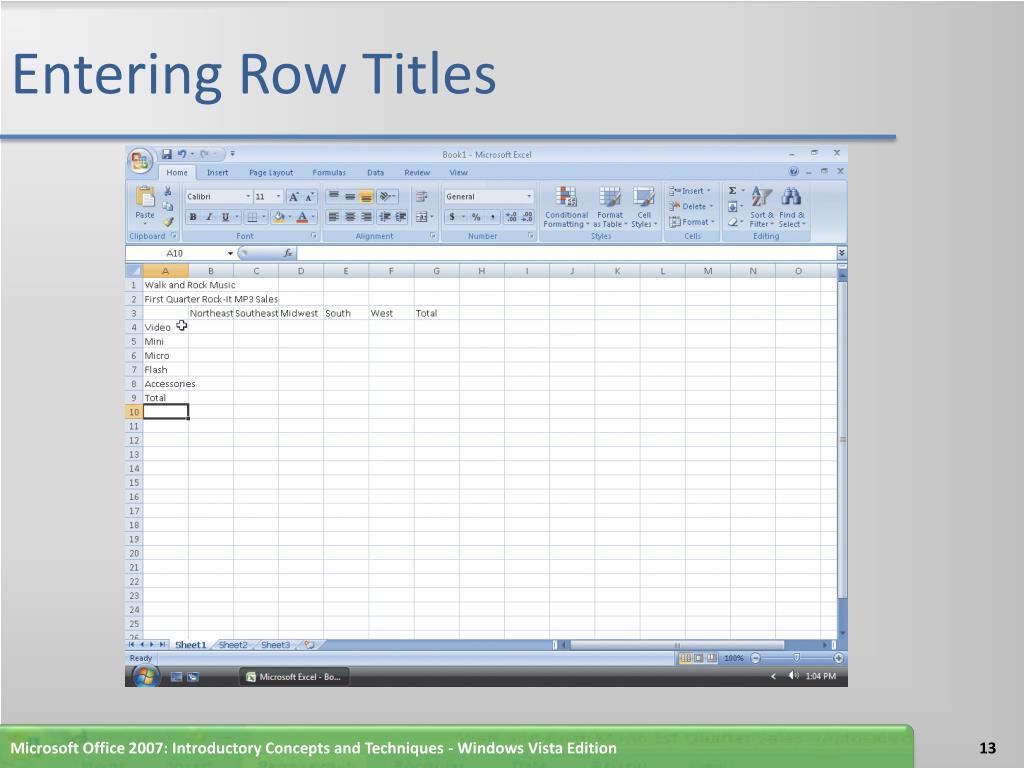Open Windows Start orb on taskbar
Screen dimensions: 1024x768
146,677
